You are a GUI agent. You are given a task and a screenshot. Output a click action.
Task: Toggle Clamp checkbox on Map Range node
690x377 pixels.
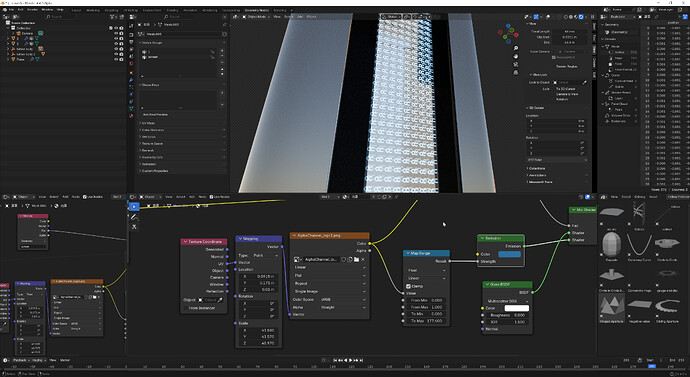click(408, 286)
